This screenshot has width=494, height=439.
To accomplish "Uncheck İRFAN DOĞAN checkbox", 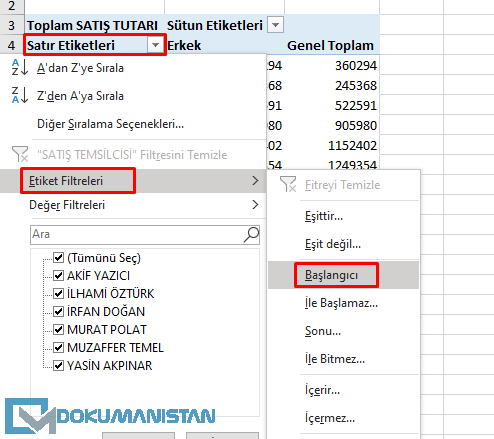I will 59,311.
